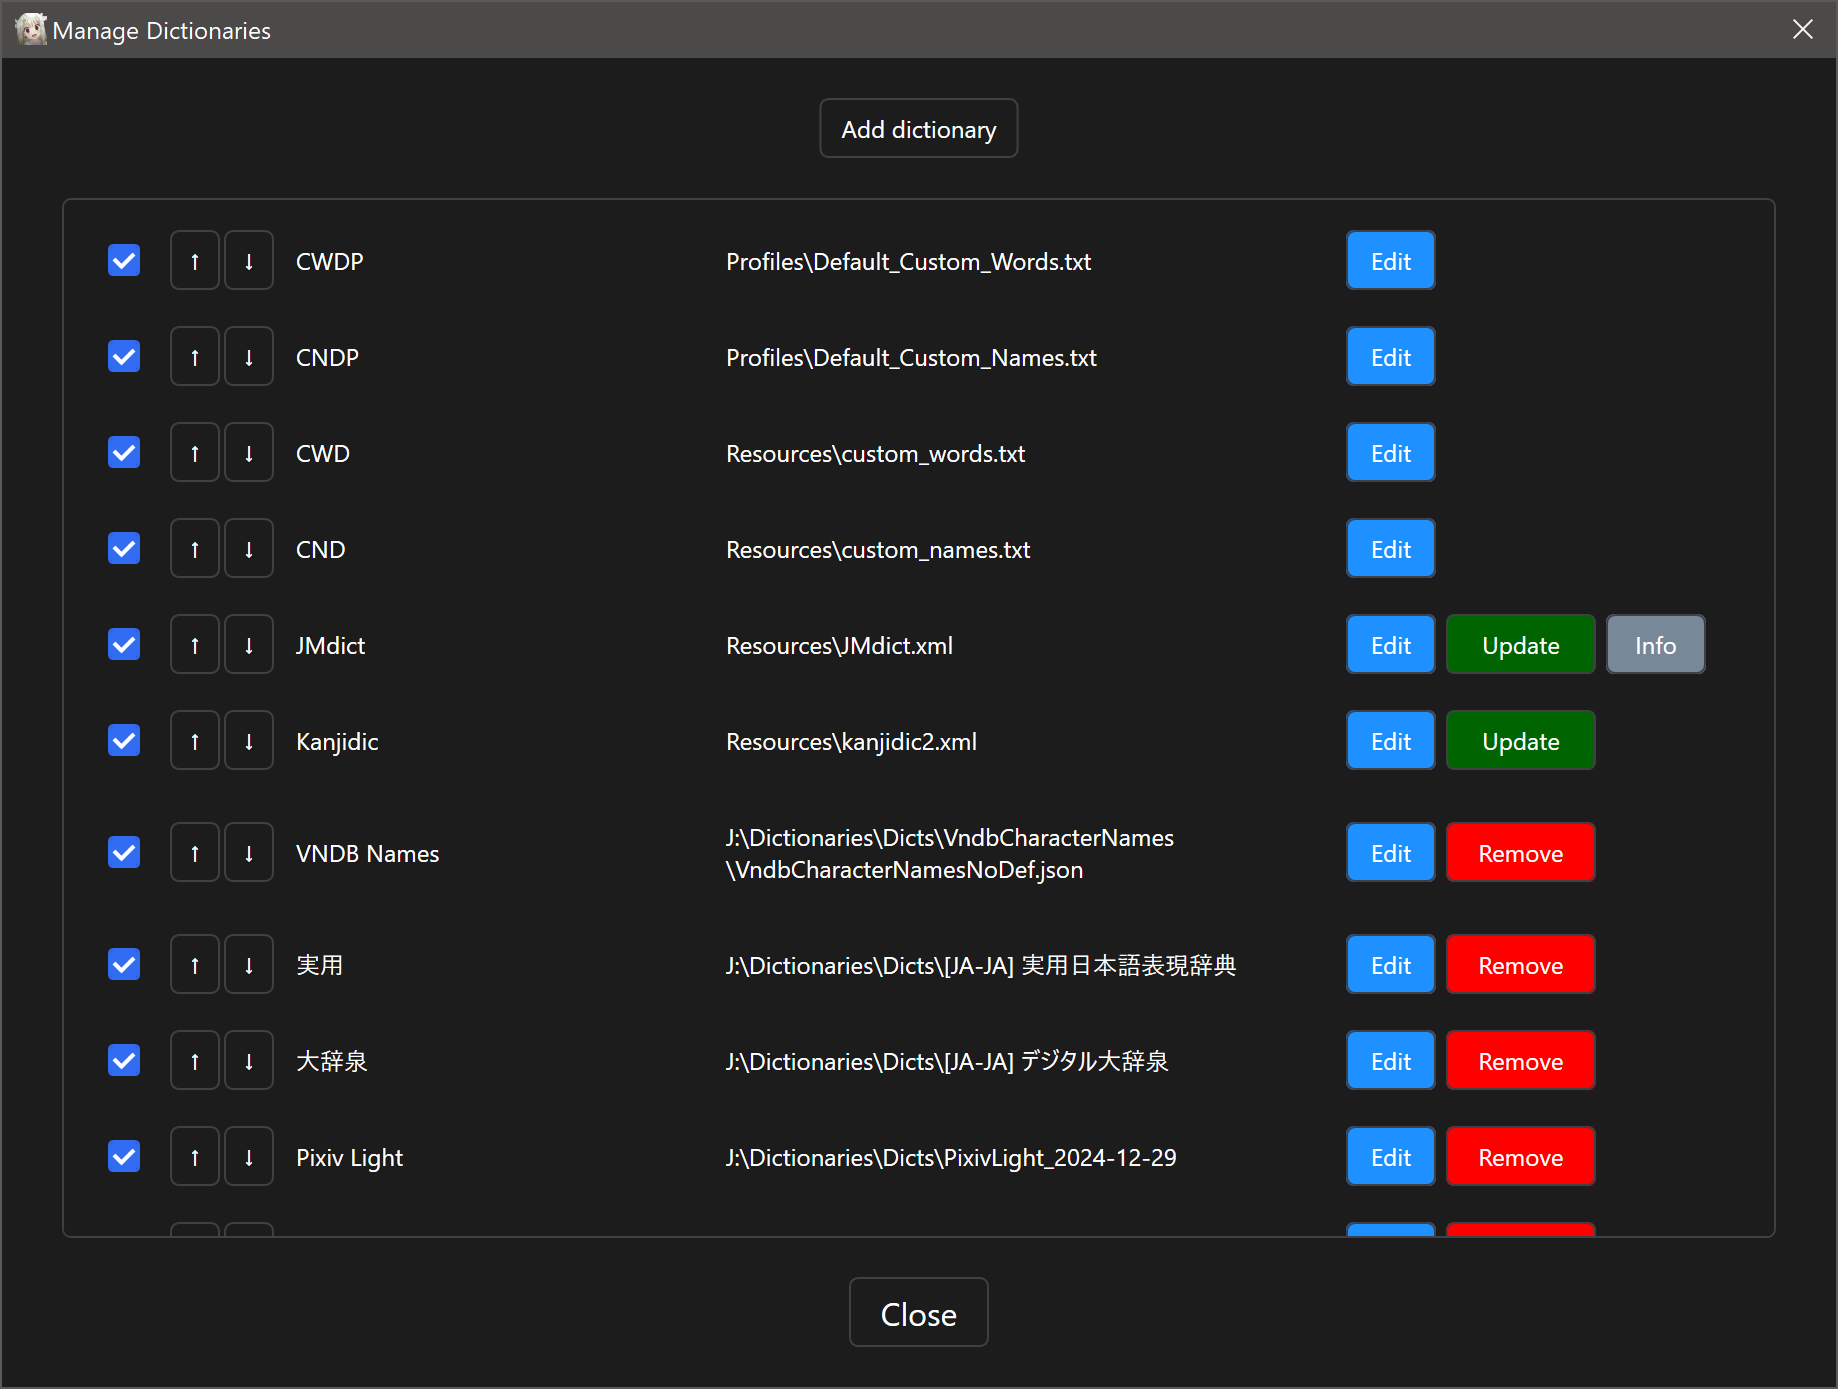
Task: Move 実用 dictionary up
Action: 195,965
